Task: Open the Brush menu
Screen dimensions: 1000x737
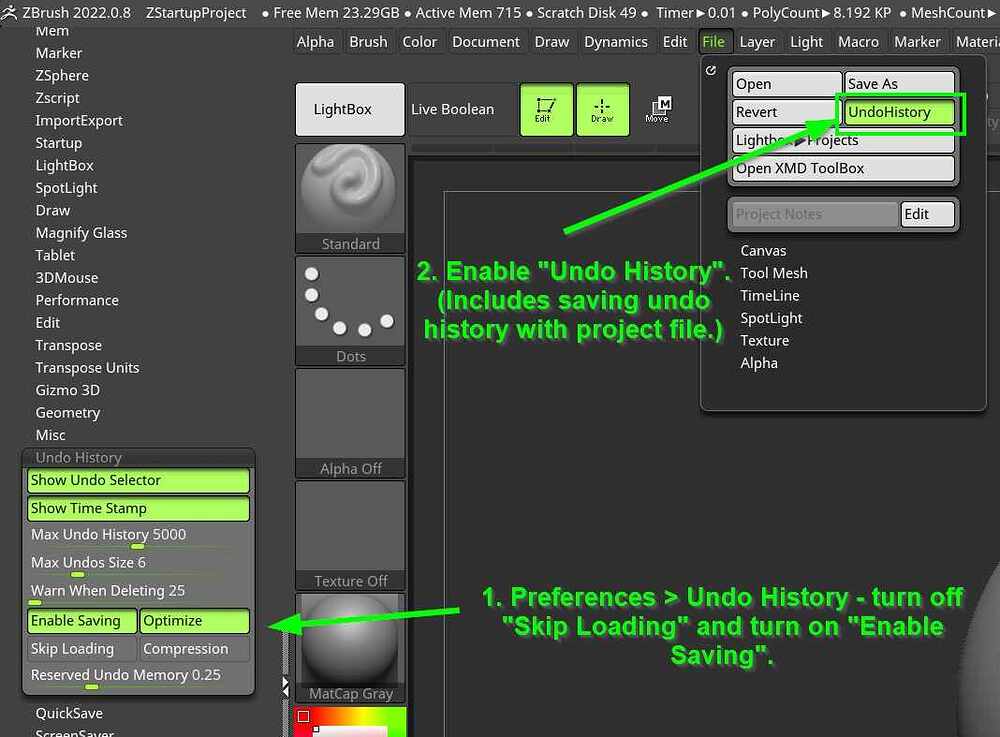Action: pos(368,42)
